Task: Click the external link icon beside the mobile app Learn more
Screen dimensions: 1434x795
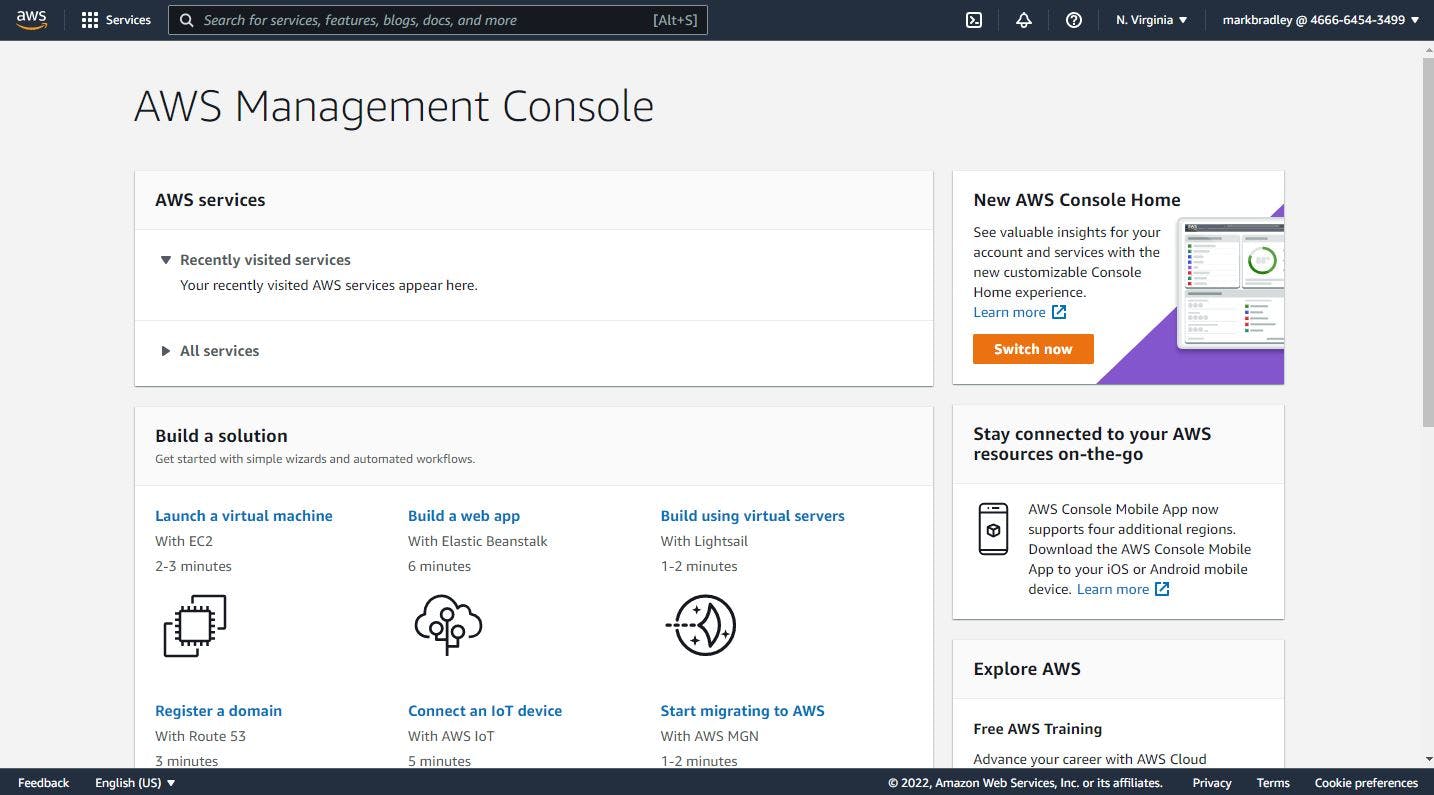Action: (x=1162, y=589)
